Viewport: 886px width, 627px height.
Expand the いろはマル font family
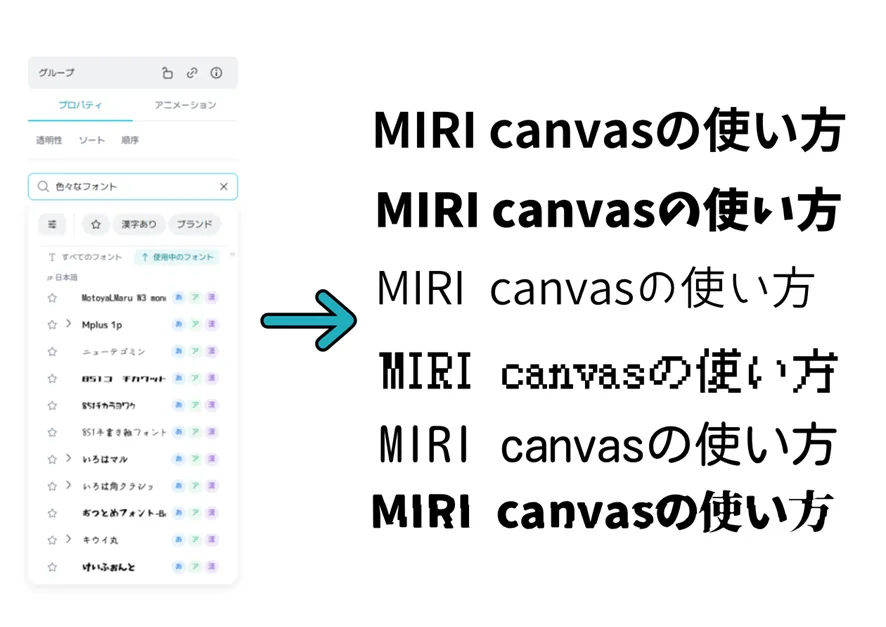pyautogui.click(x=68, y=458)
